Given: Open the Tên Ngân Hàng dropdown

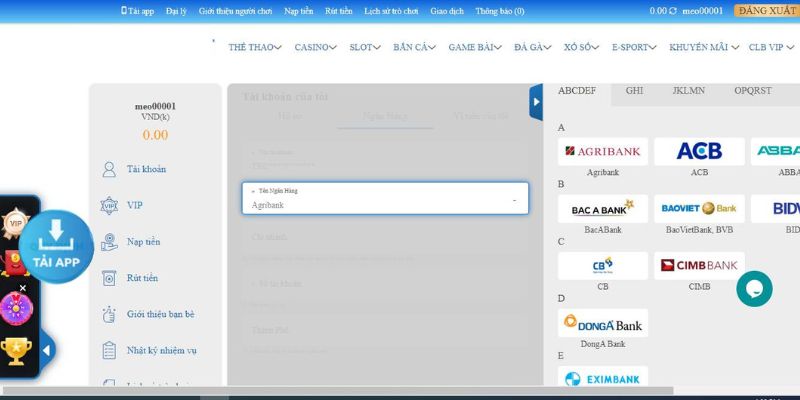Looking at the screenshot, I should (x=385, y=198).
